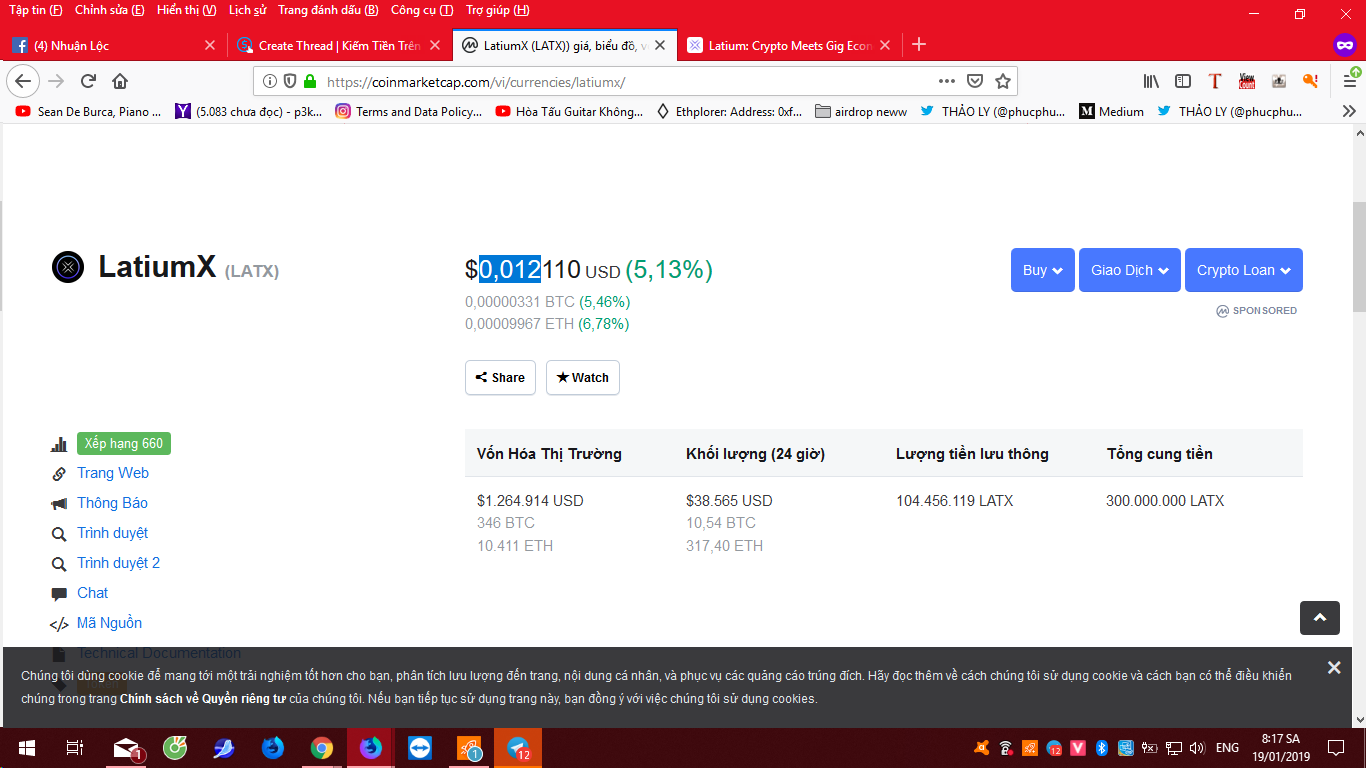
Task: Open the browser home page
Action: [120, 81]
